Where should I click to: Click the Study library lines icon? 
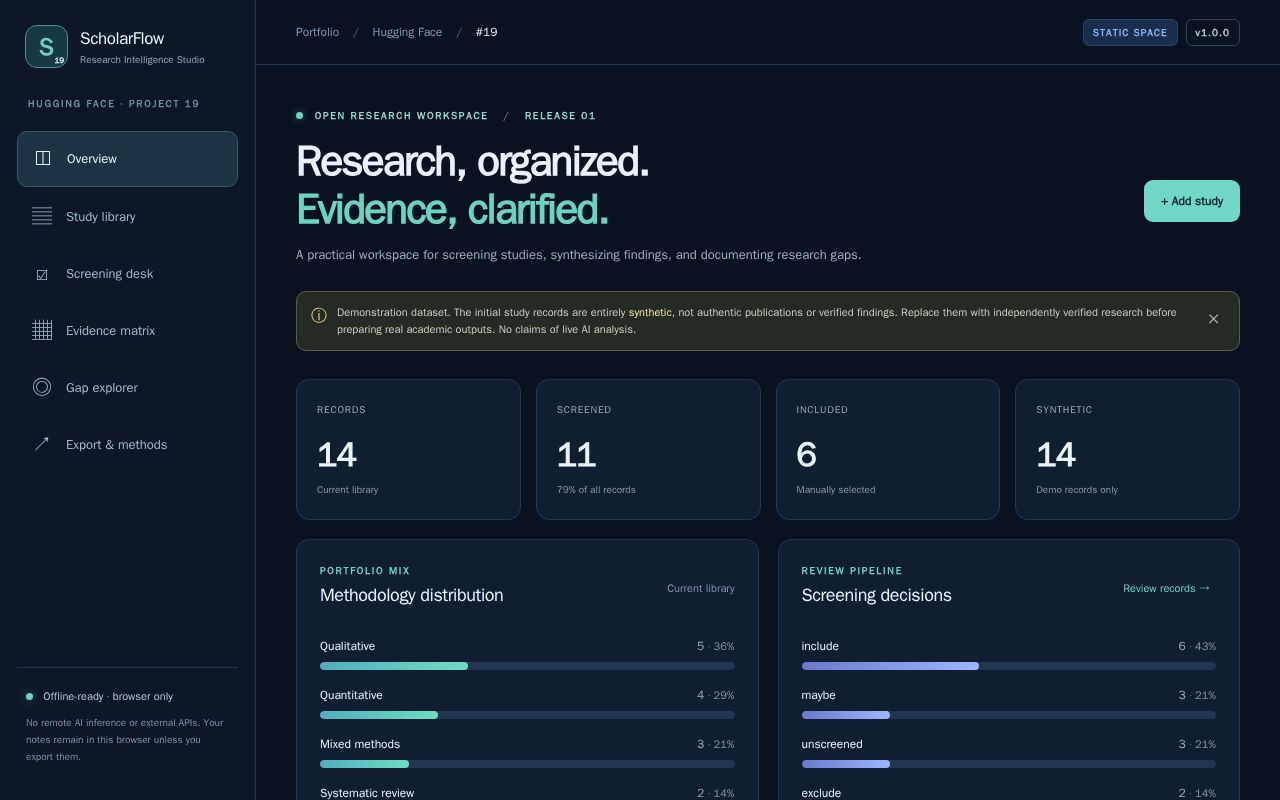click(x=42, y=216)
